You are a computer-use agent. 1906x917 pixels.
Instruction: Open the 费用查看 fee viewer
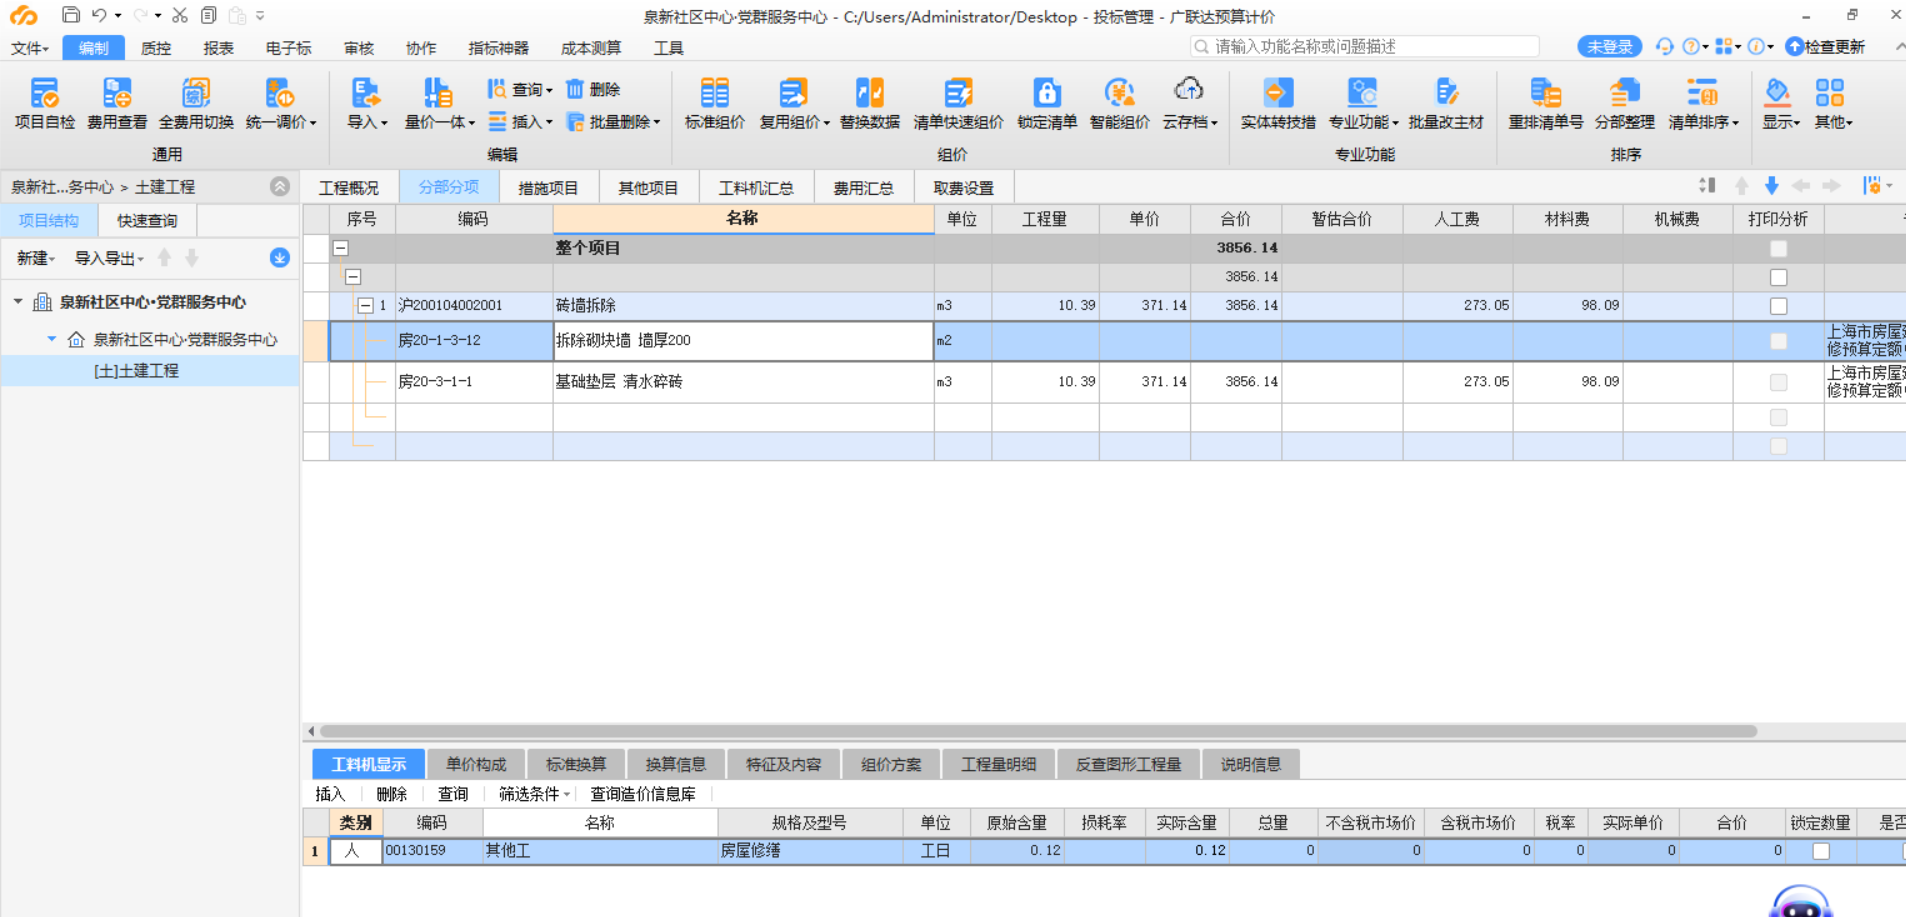point(117,104)
